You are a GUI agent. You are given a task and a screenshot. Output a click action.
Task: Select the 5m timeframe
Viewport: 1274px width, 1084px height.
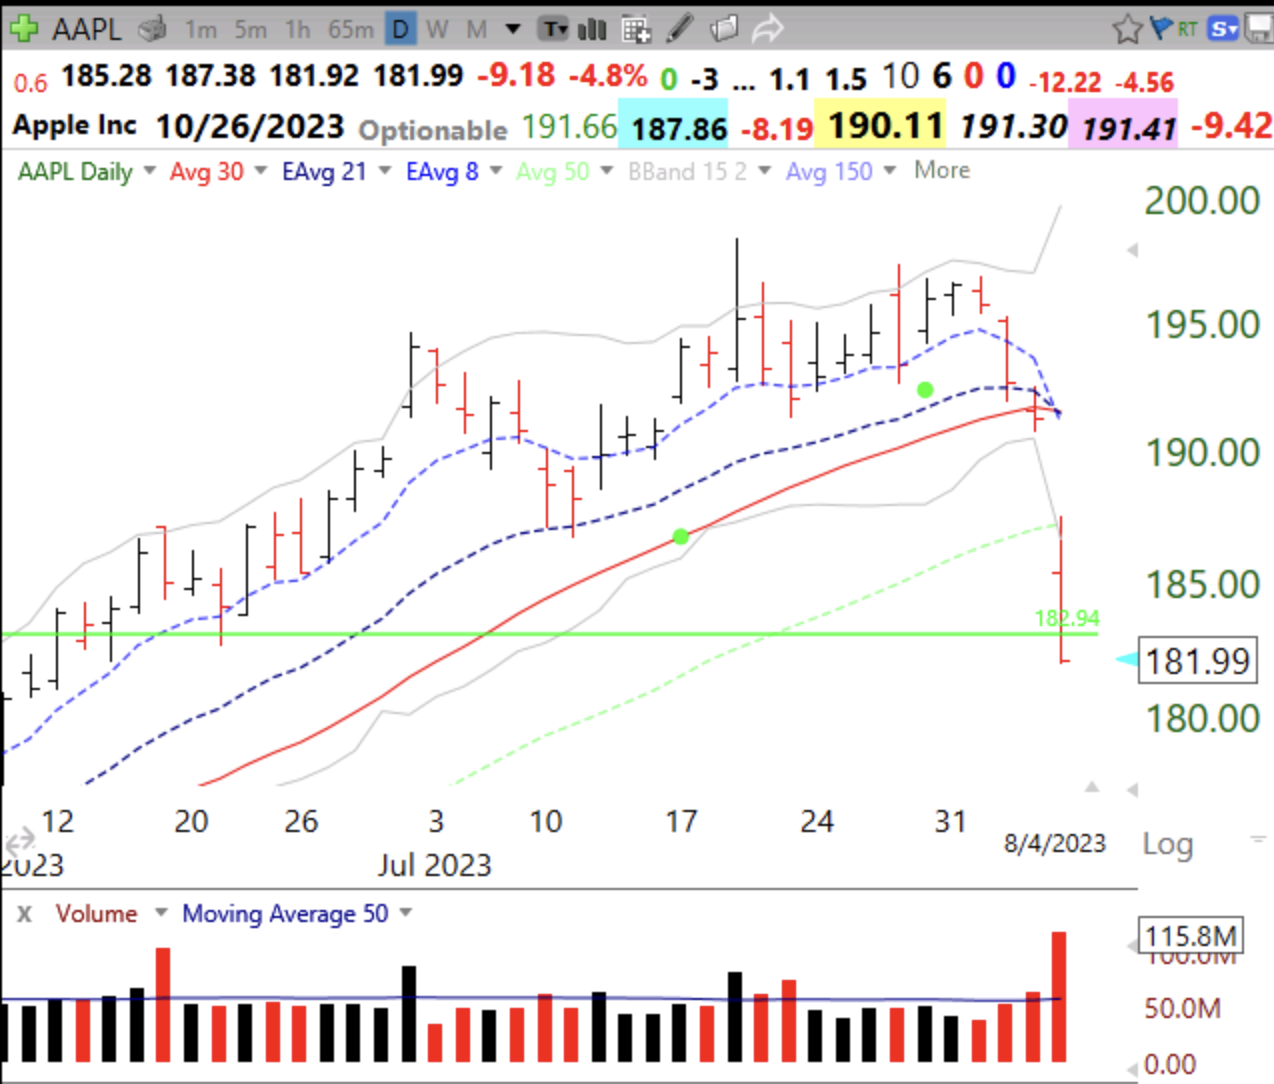pos(250,30)
